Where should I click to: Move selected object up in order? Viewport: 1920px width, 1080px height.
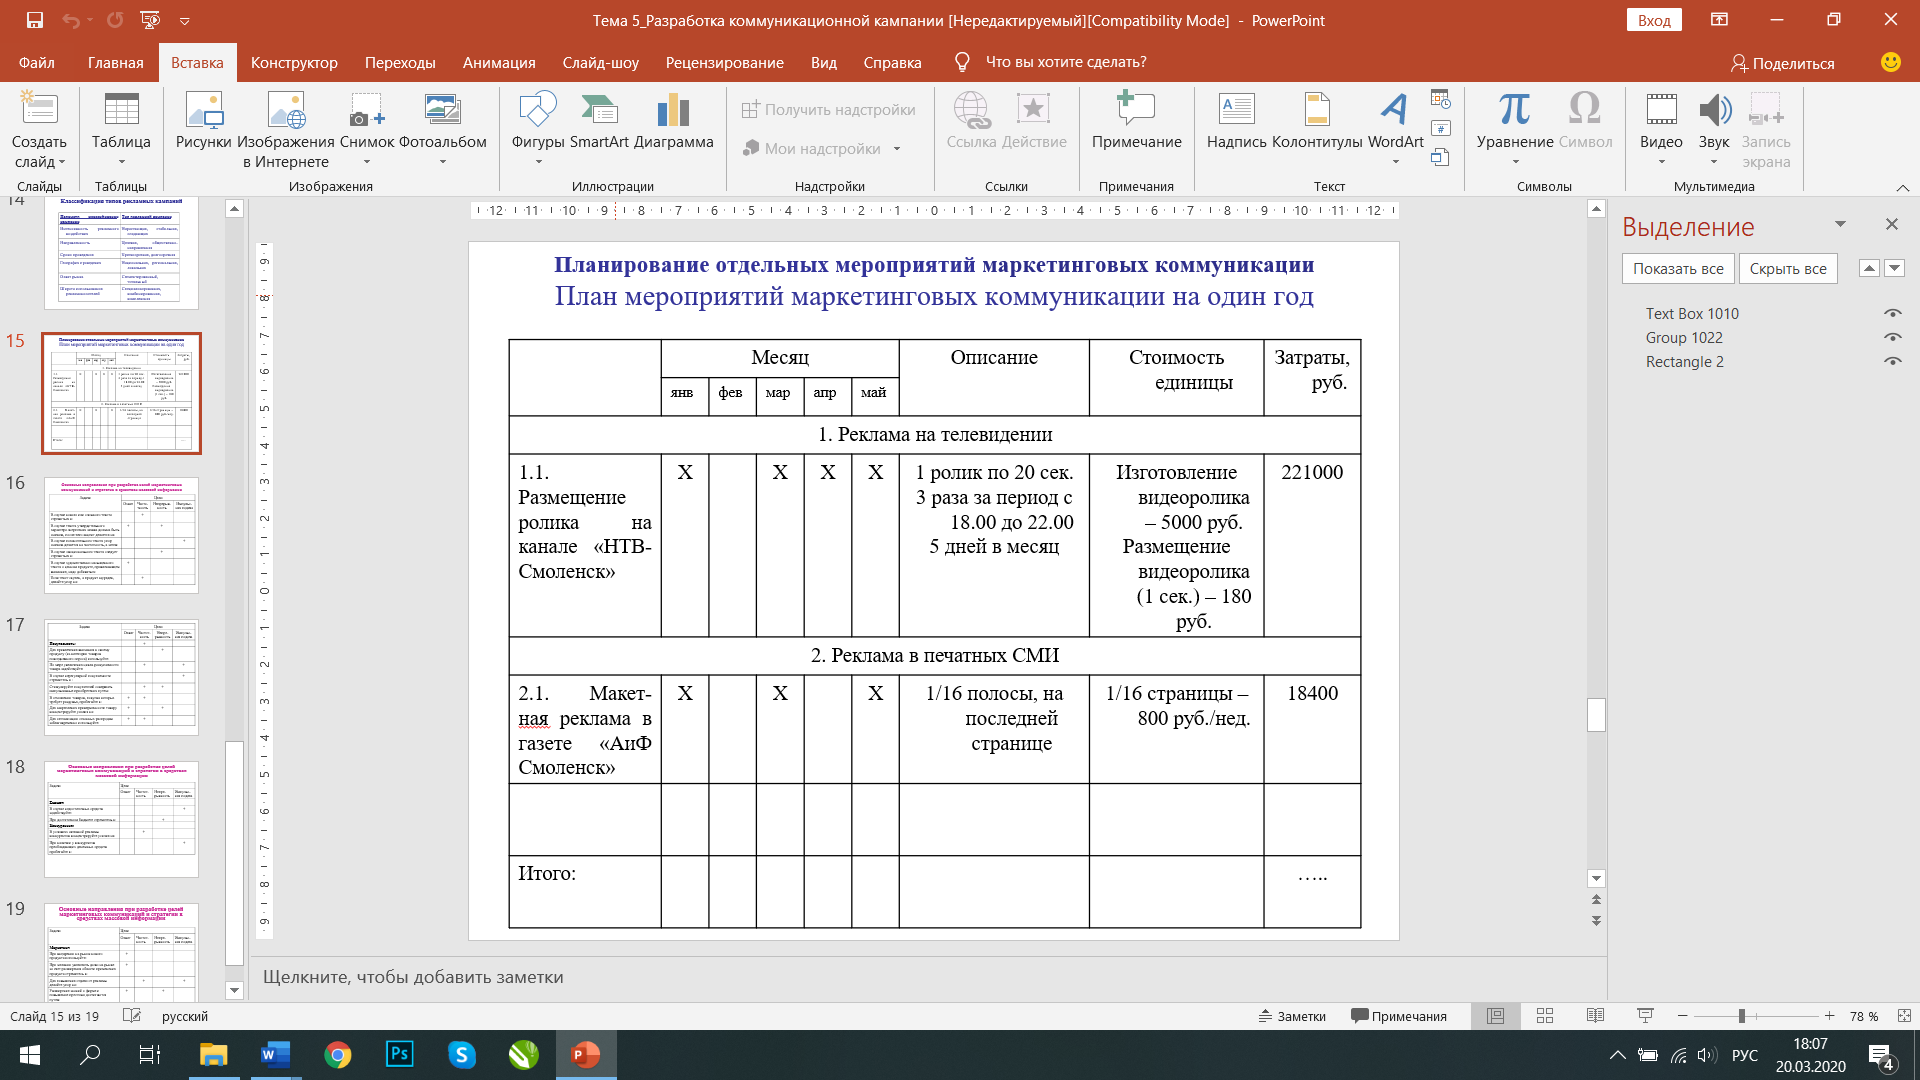tap(1868, 268)
